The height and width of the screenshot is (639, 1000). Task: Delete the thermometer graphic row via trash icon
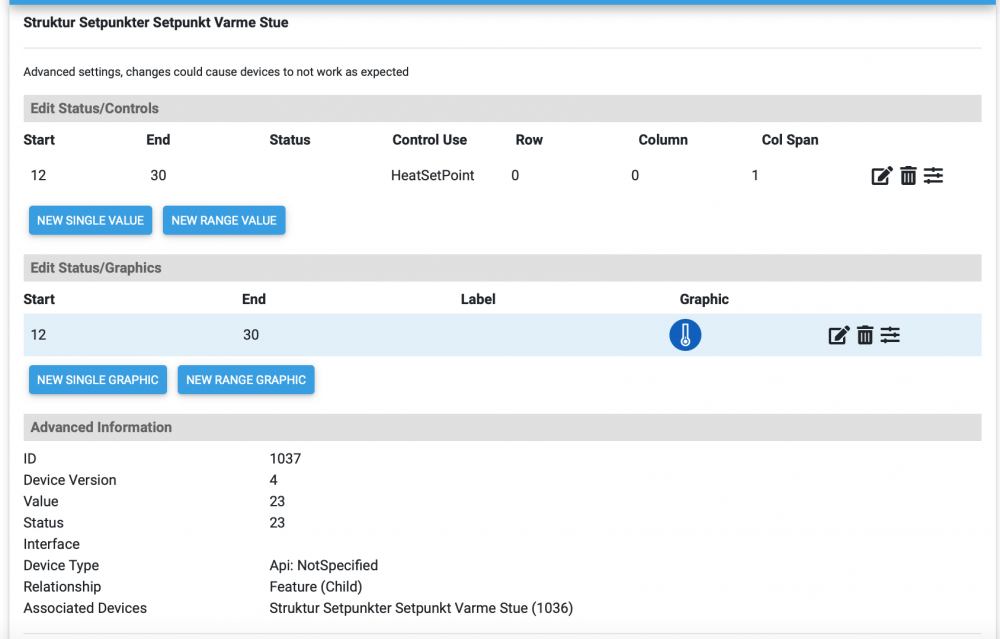(865, 335)
